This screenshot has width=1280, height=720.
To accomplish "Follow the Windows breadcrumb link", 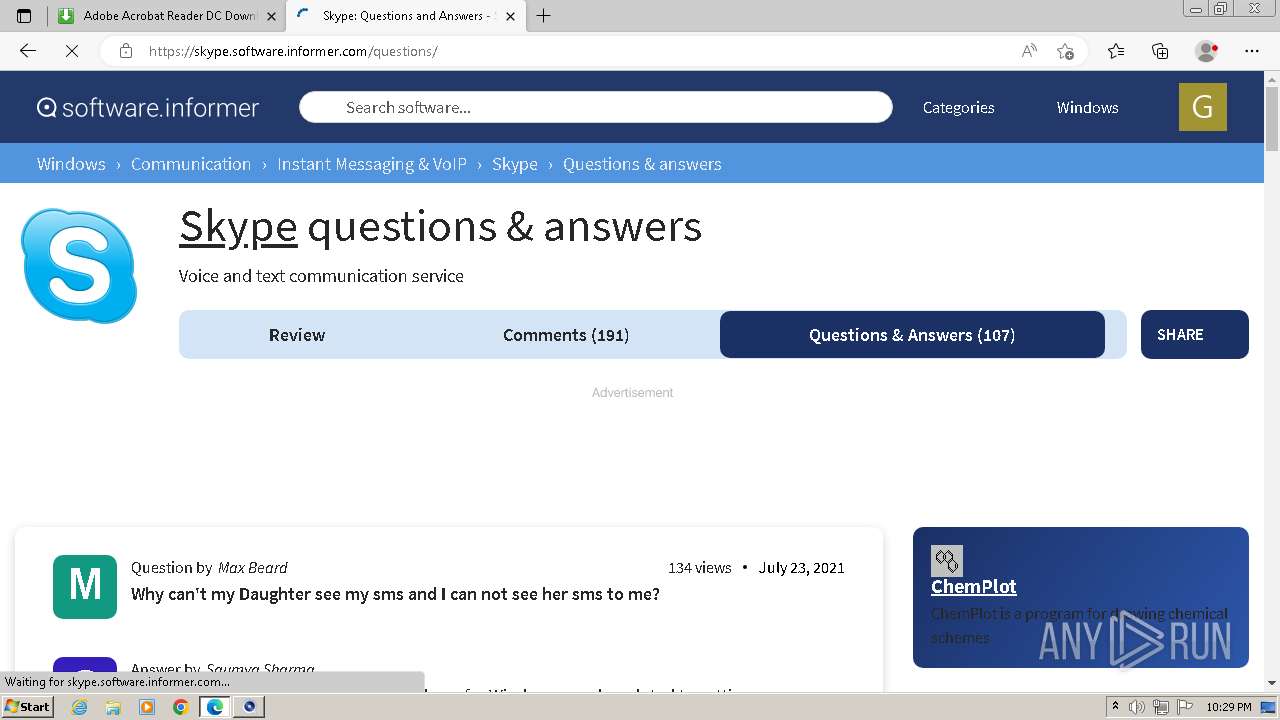I will click(x=71, y=164).
